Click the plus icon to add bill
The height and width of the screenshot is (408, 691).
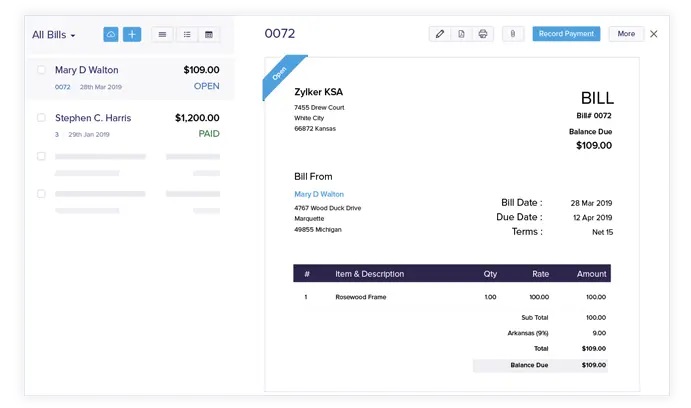tap(132, 34)
